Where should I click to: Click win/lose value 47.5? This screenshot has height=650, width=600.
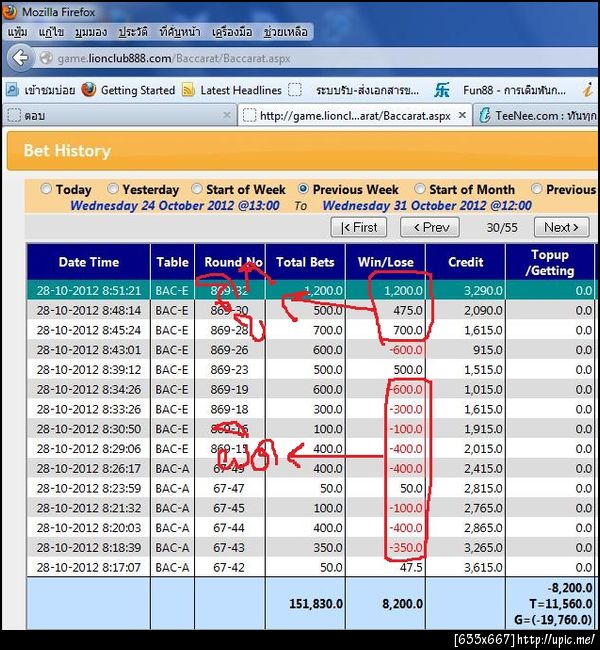(x=411, y=567)
